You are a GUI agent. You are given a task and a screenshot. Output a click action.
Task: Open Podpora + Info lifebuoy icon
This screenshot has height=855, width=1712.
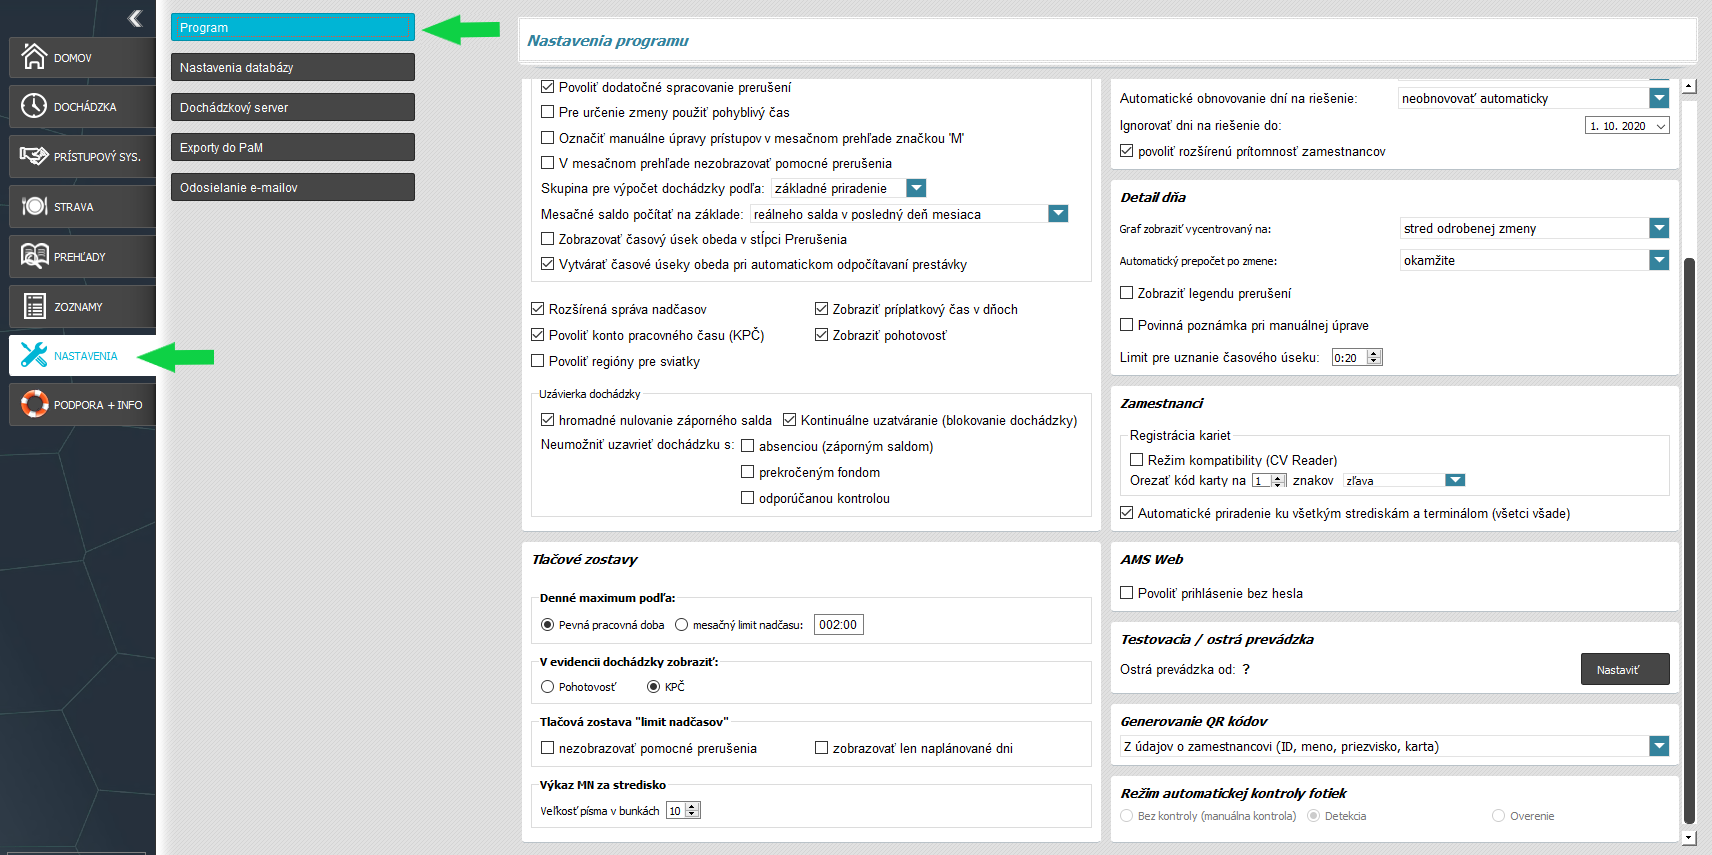pos(34,404)
